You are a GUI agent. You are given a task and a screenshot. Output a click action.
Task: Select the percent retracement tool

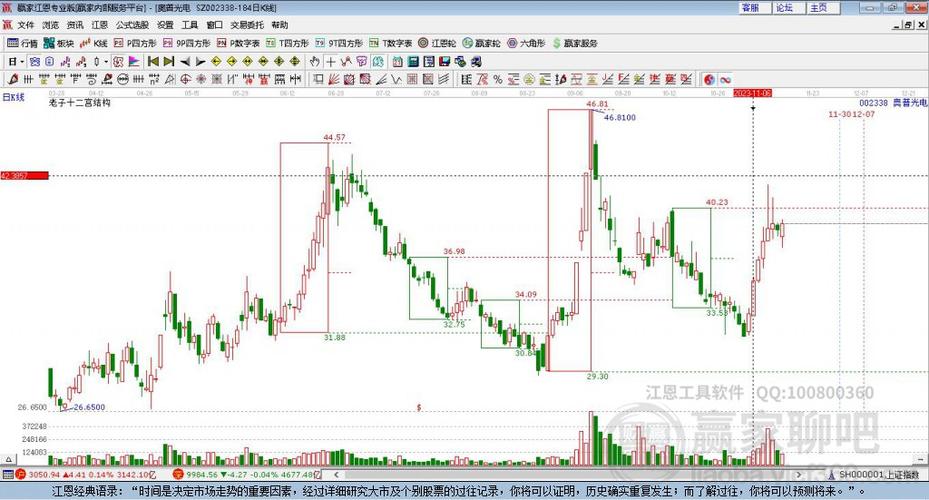498,79
